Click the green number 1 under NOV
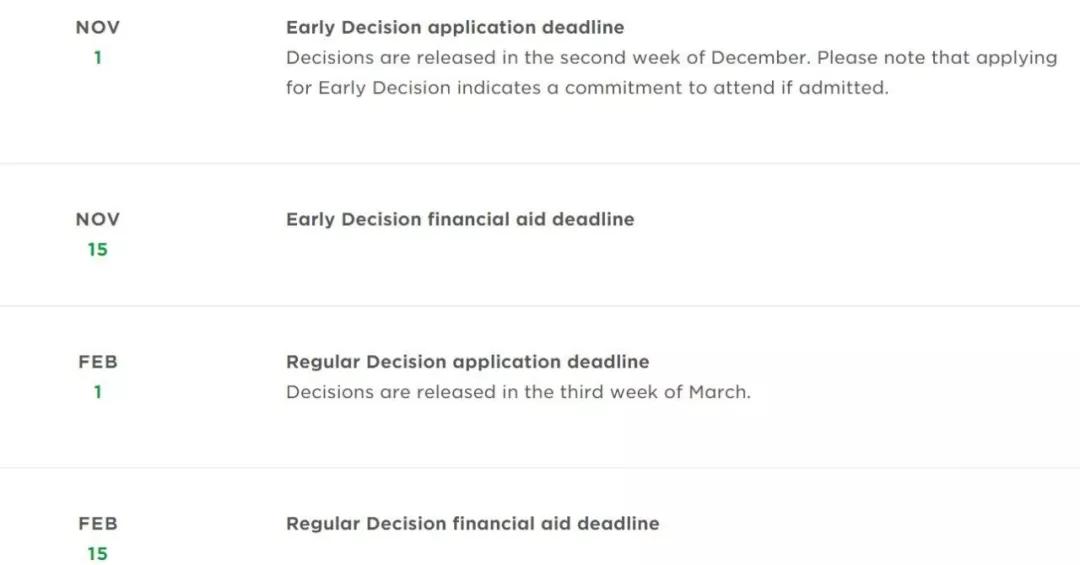This screenshot has height=565, width=1080. point(98,58)
